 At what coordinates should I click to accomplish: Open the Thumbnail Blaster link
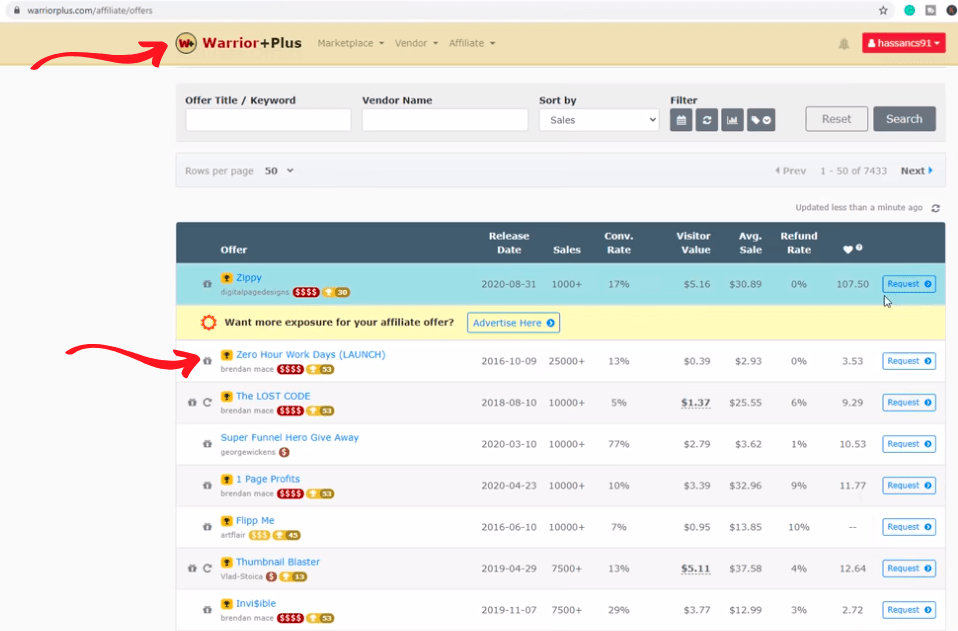coord(278,562)
